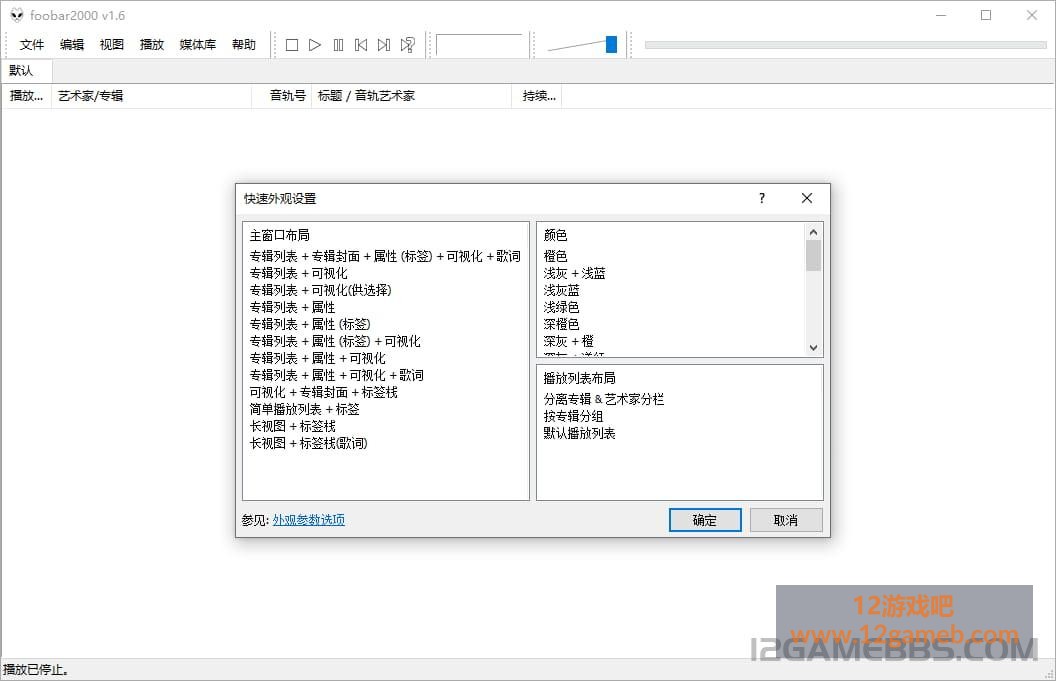The width and height of the screenshot is (1056, 681).
Task: Pick the 橙色 color scheme
Action: click(x=556, y=256)
